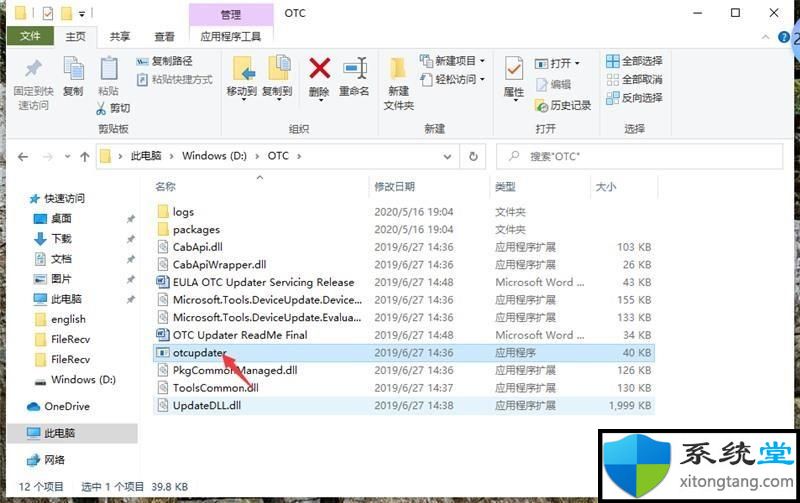This screenshot has height=503, width=800.
Task: Expand address bar history dropdown
Action: point(447,157)
